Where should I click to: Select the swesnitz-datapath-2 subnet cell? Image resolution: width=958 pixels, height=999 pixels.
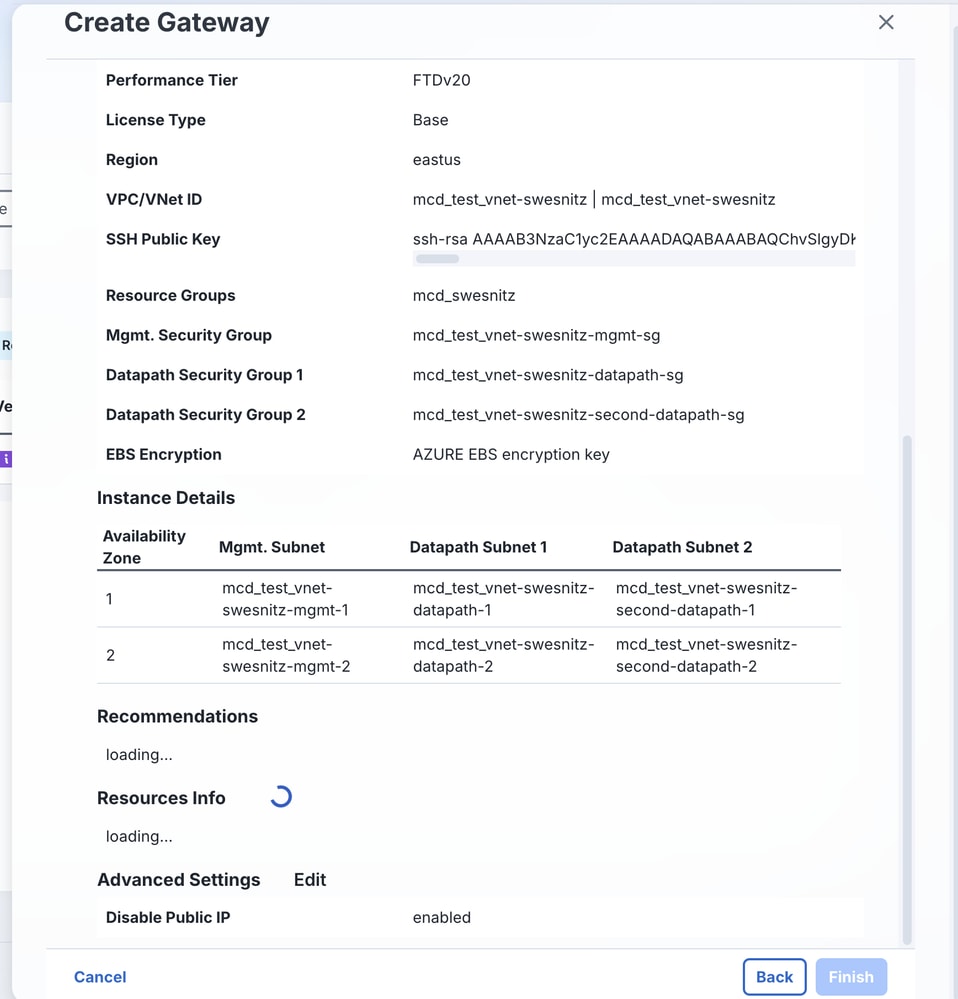pos(503,655)
